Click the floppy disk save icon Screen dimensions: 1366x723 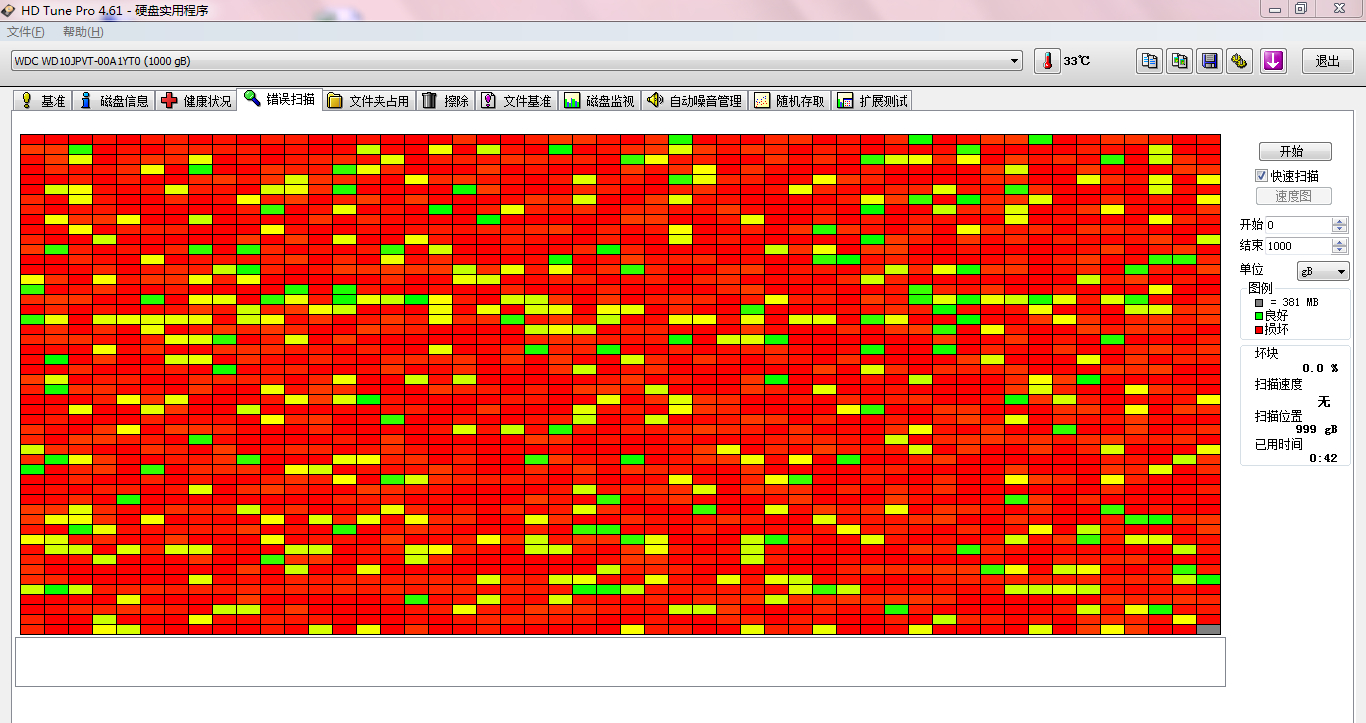1210,61
